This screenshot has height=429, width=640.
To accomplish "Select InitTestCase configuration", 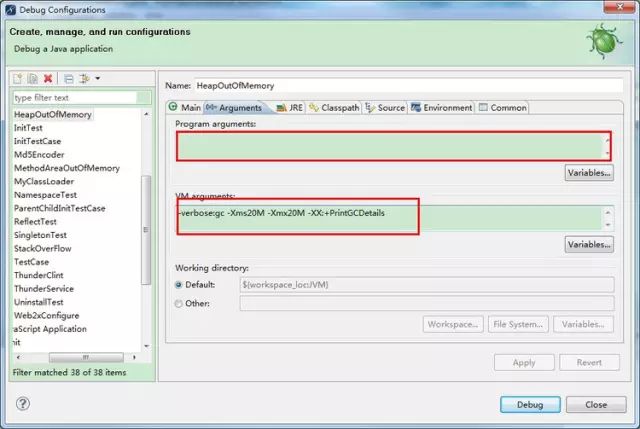I will [x=38, y=141].
